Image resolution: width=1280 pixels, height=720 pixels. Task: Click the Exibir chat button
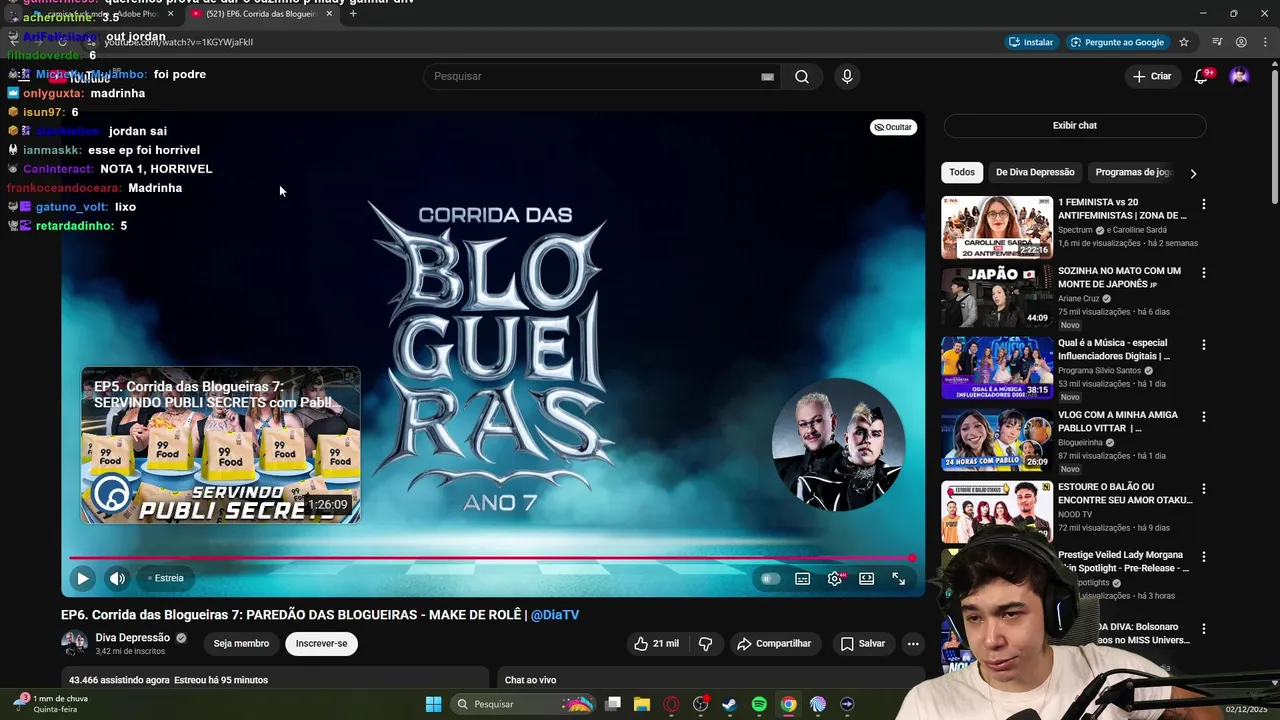click(x=1075, y=126)
